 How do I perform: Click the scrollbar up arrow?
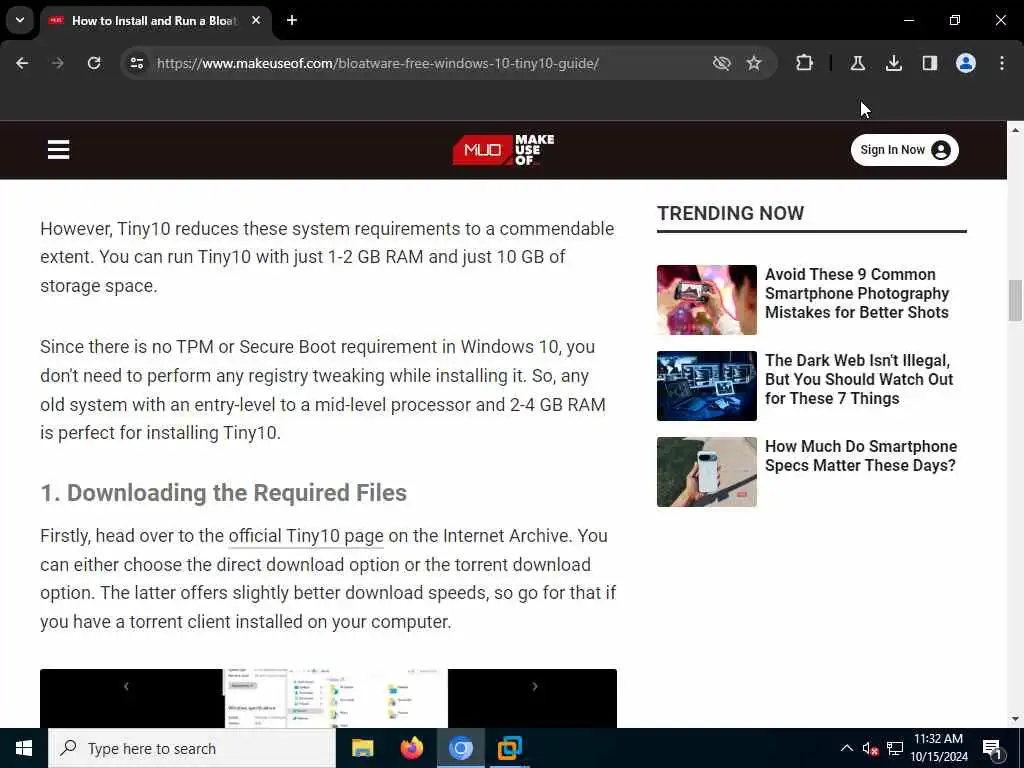[x=1015, y=130]
